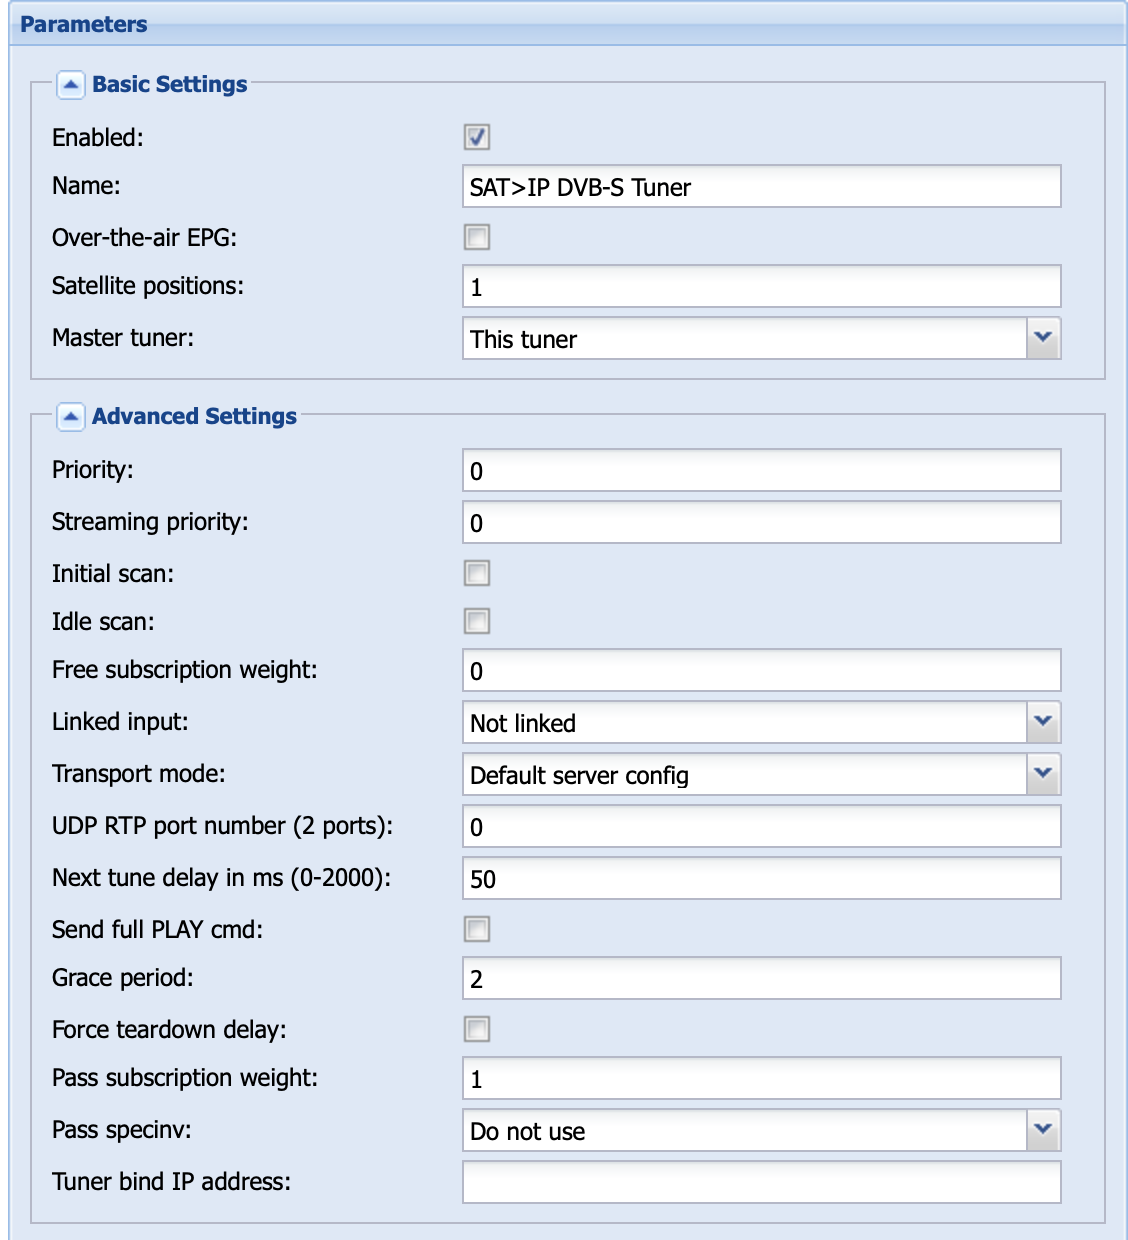Open the Linked input dropdown arrow
This screenshot has height=1240, width=1128.
coord(1043,722)
